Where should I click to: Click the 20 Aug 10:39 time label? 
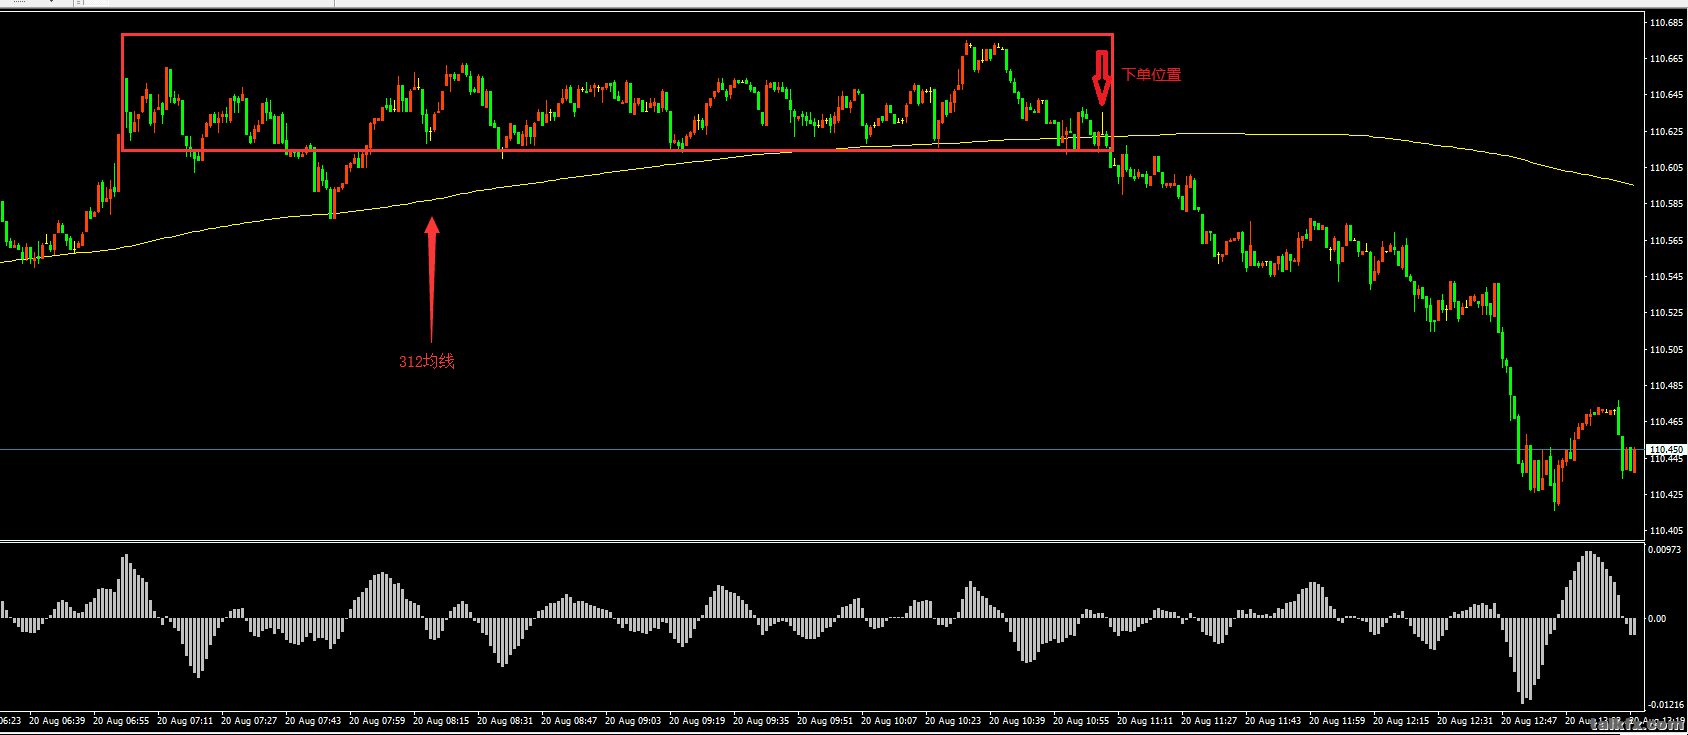click(1017, 721)
